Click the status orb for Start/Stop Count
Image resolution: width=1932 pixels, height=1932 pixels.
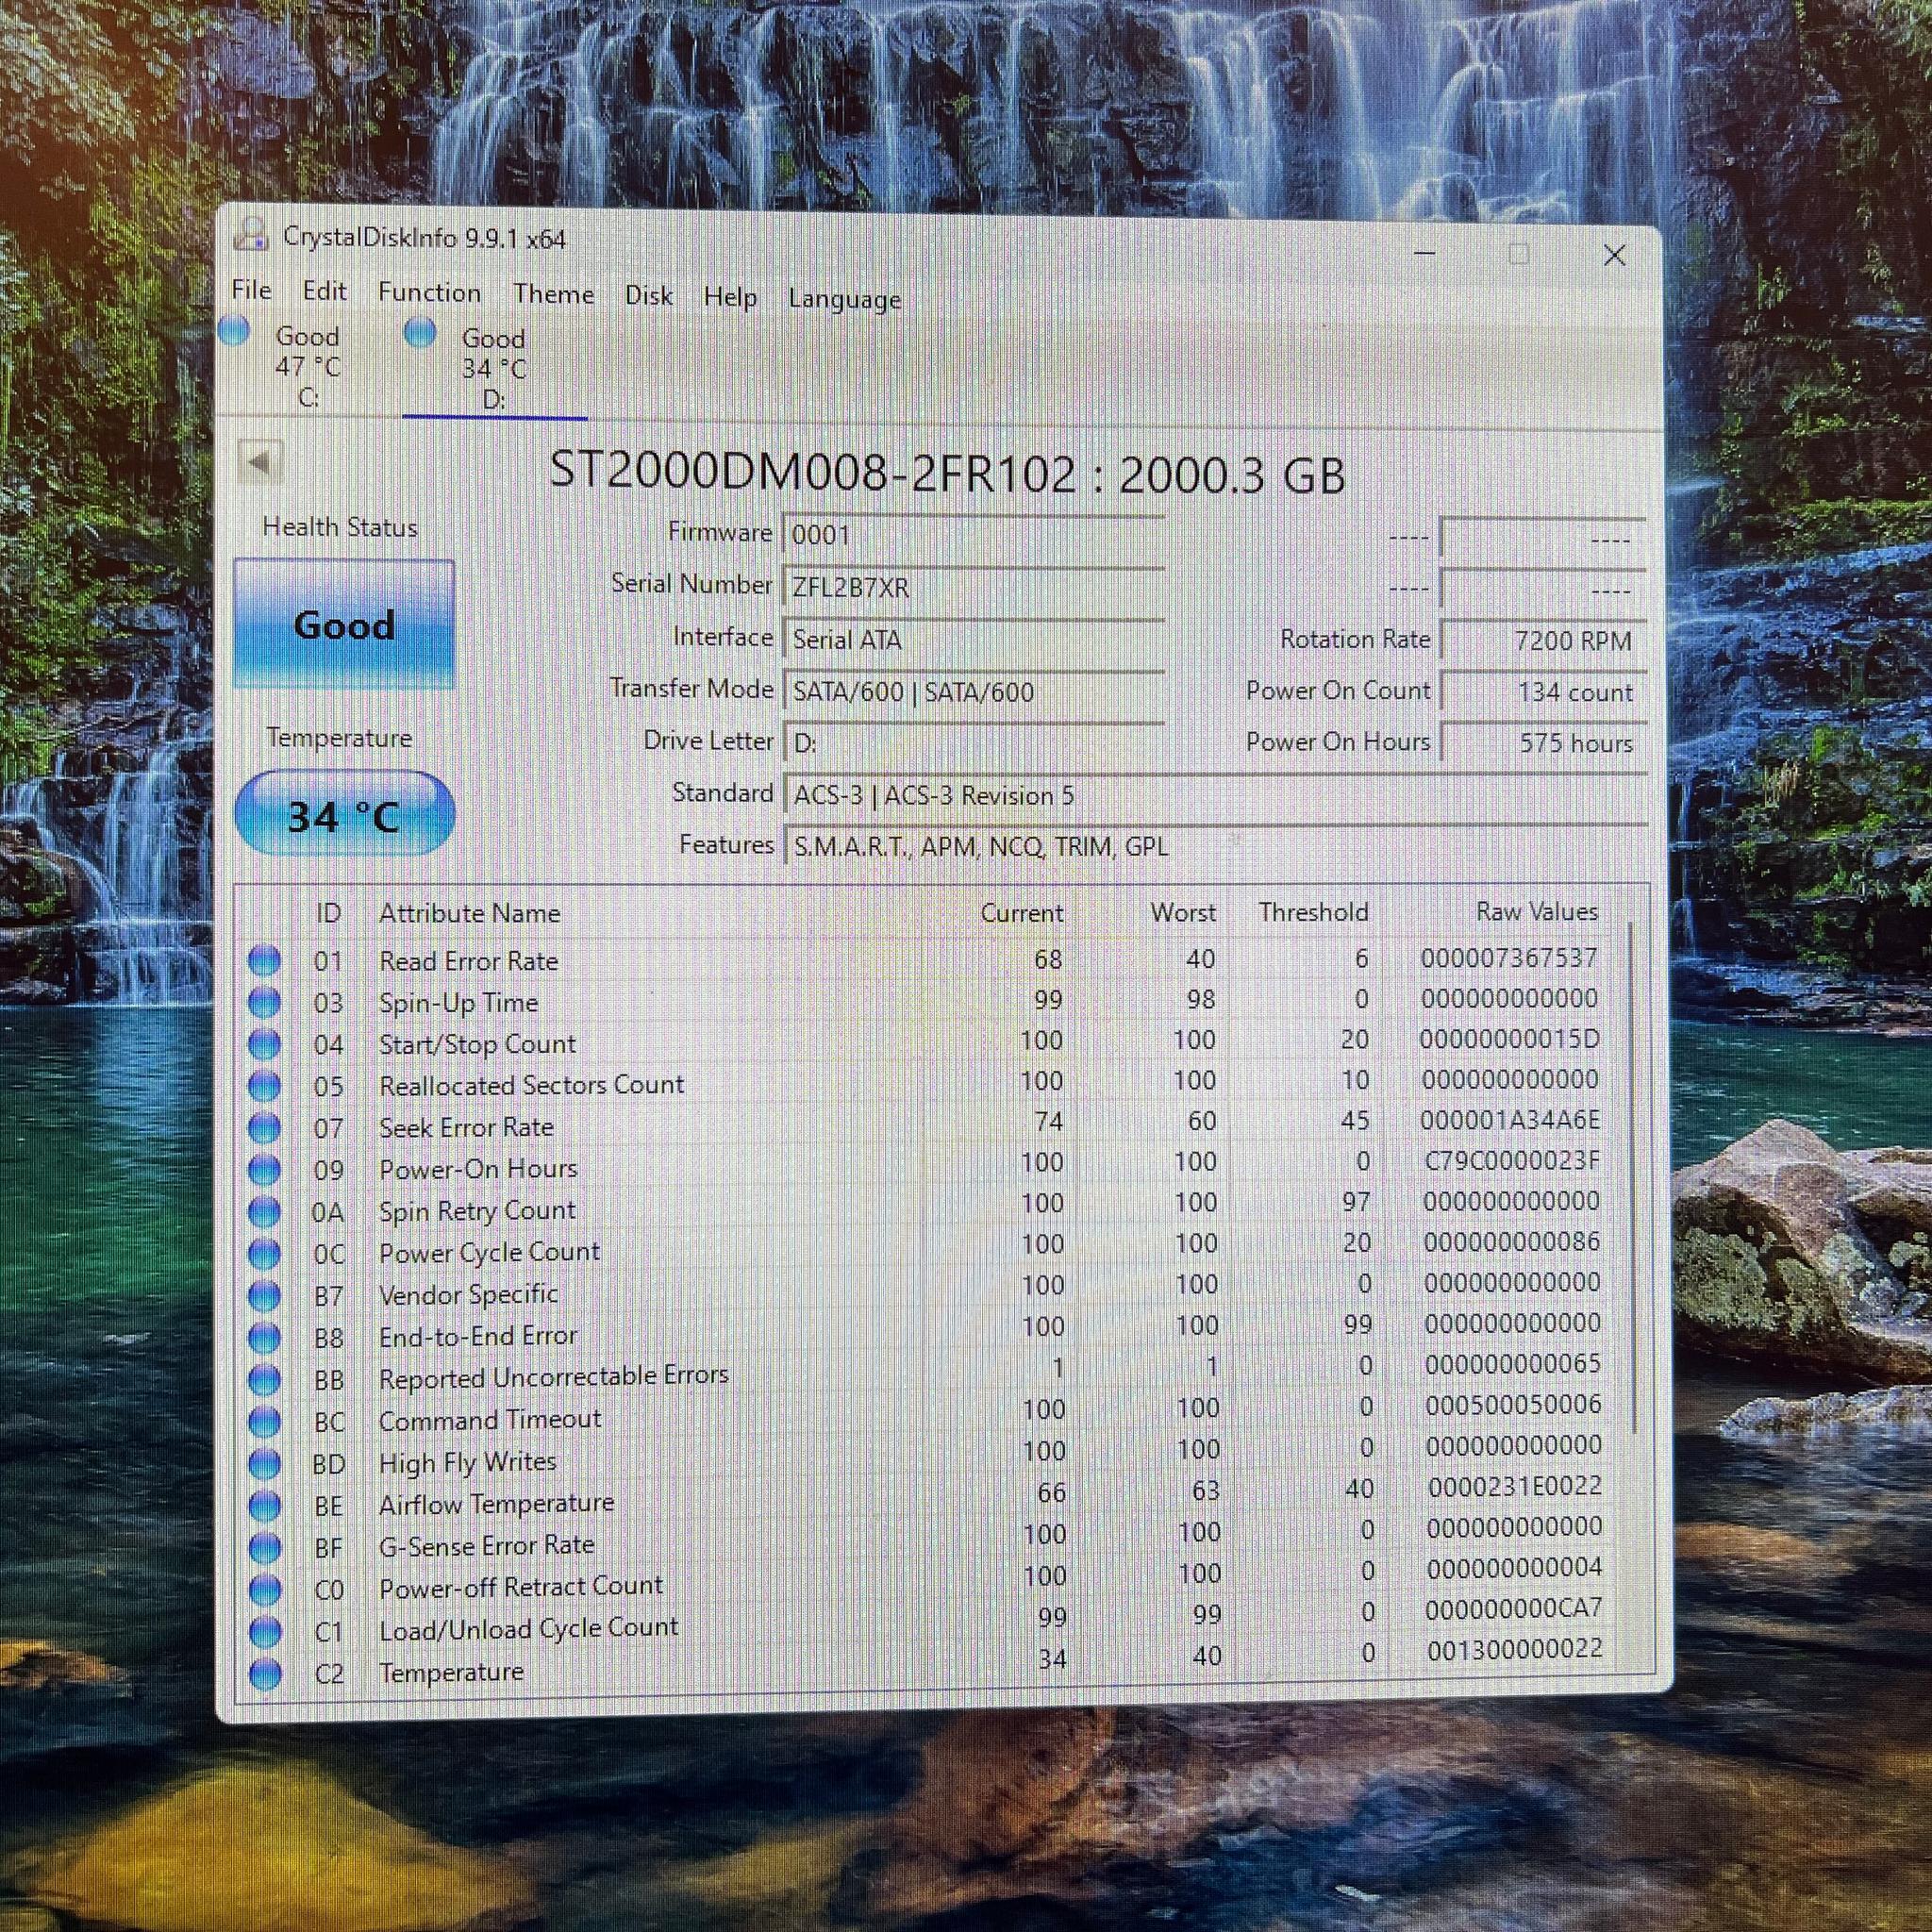(264, 1044)
